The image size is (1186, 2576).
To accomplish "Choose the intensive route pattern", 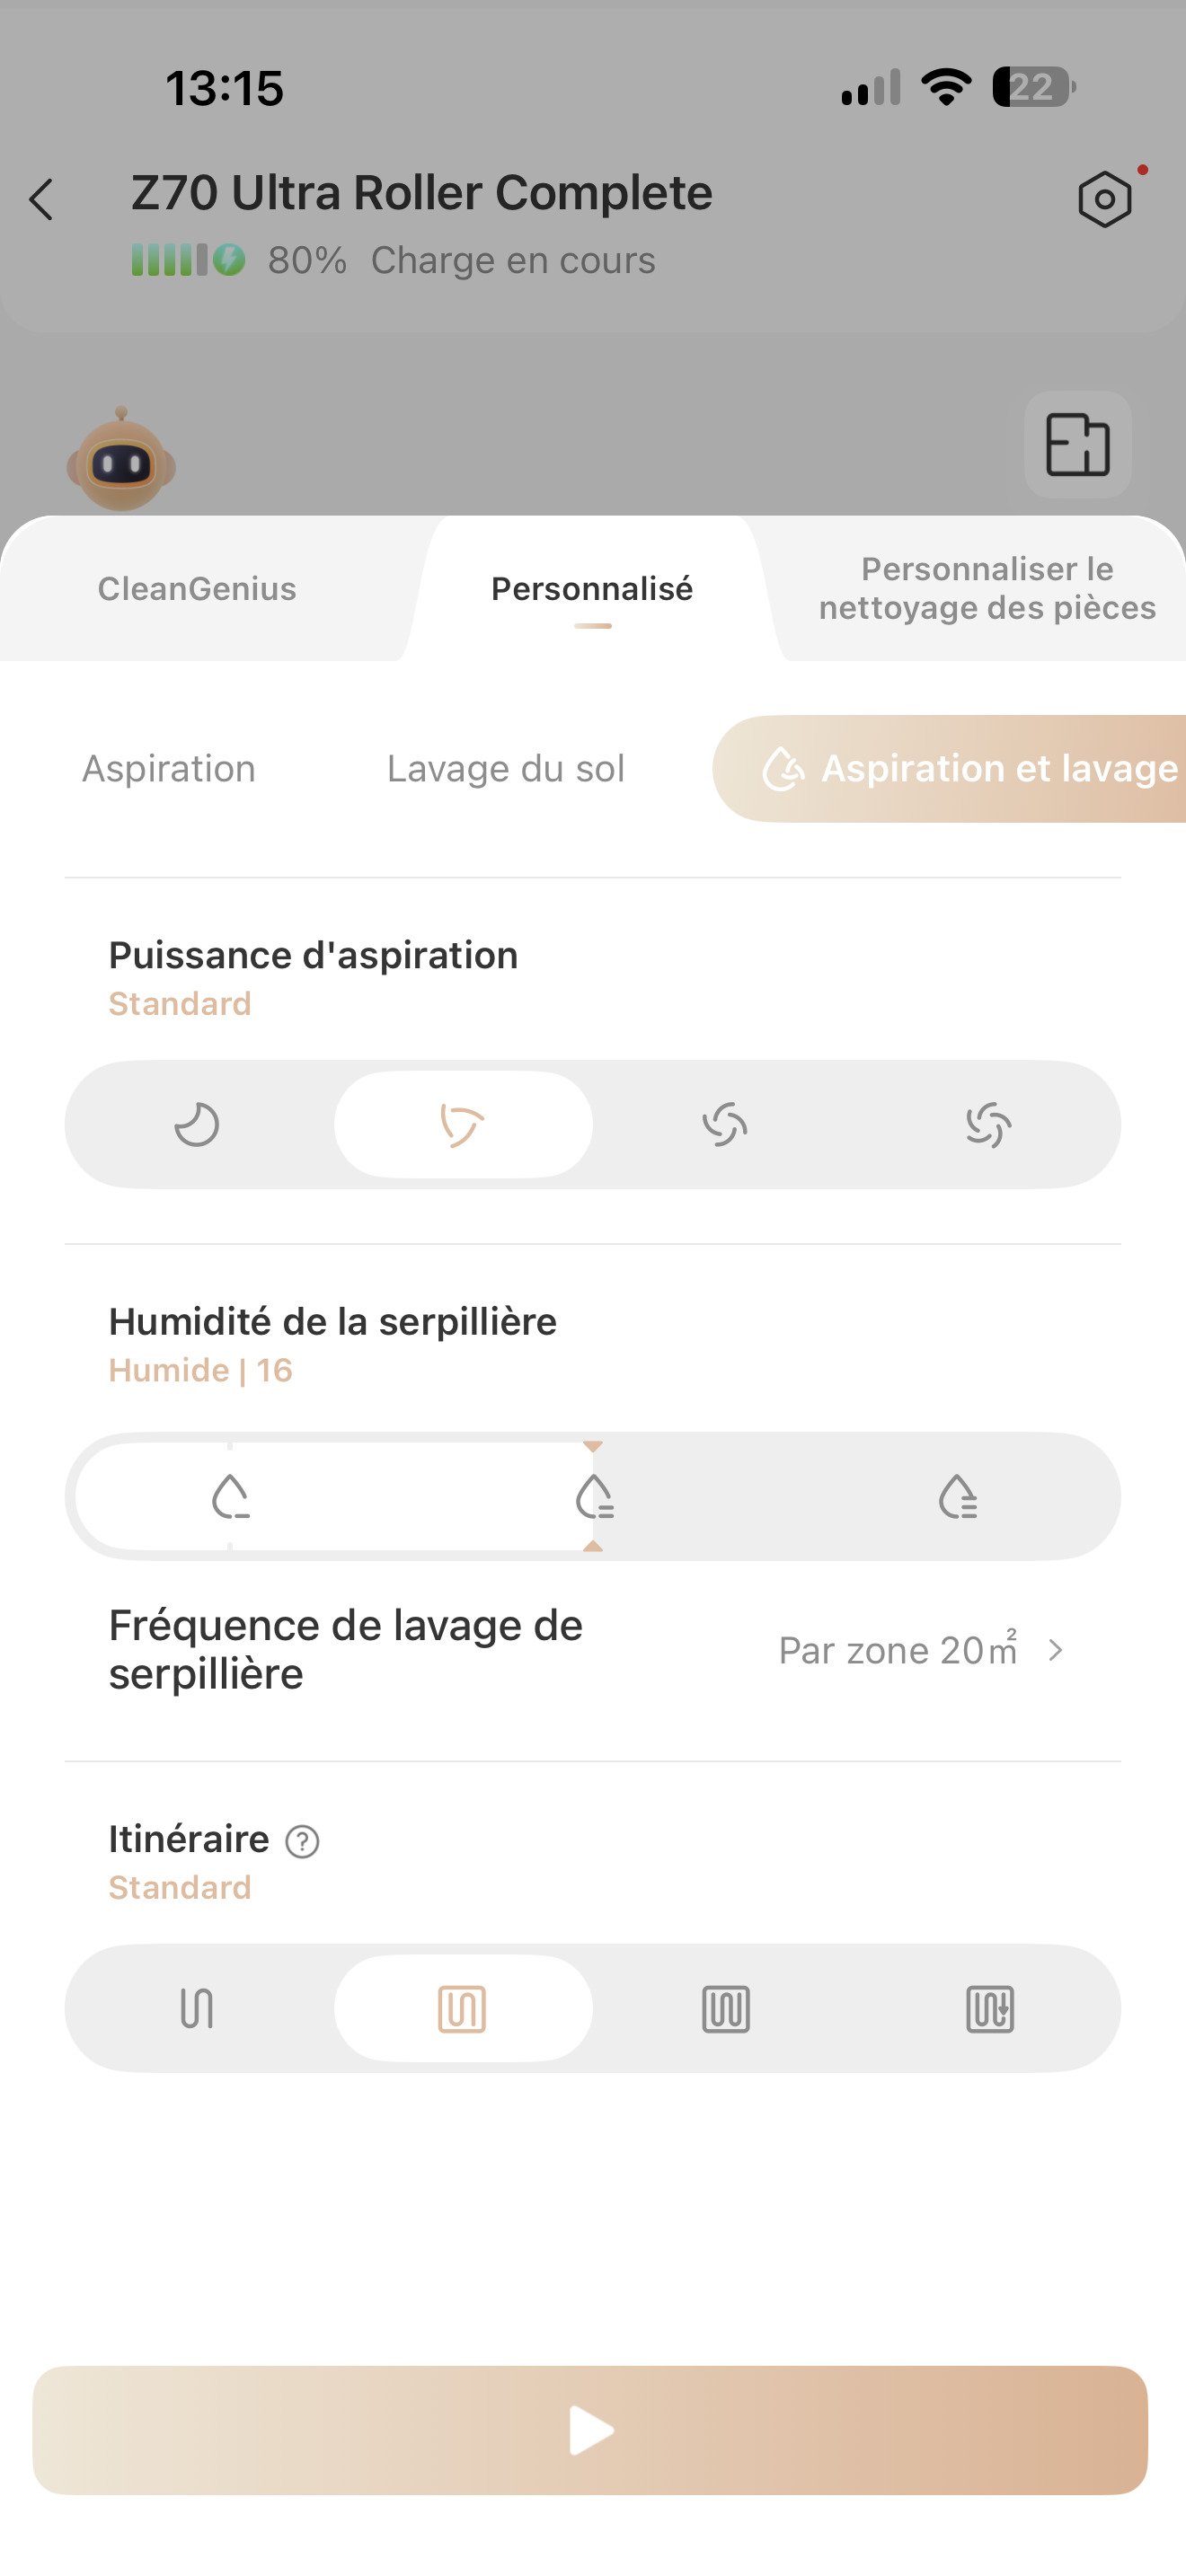I will [x=726, y=2008].
